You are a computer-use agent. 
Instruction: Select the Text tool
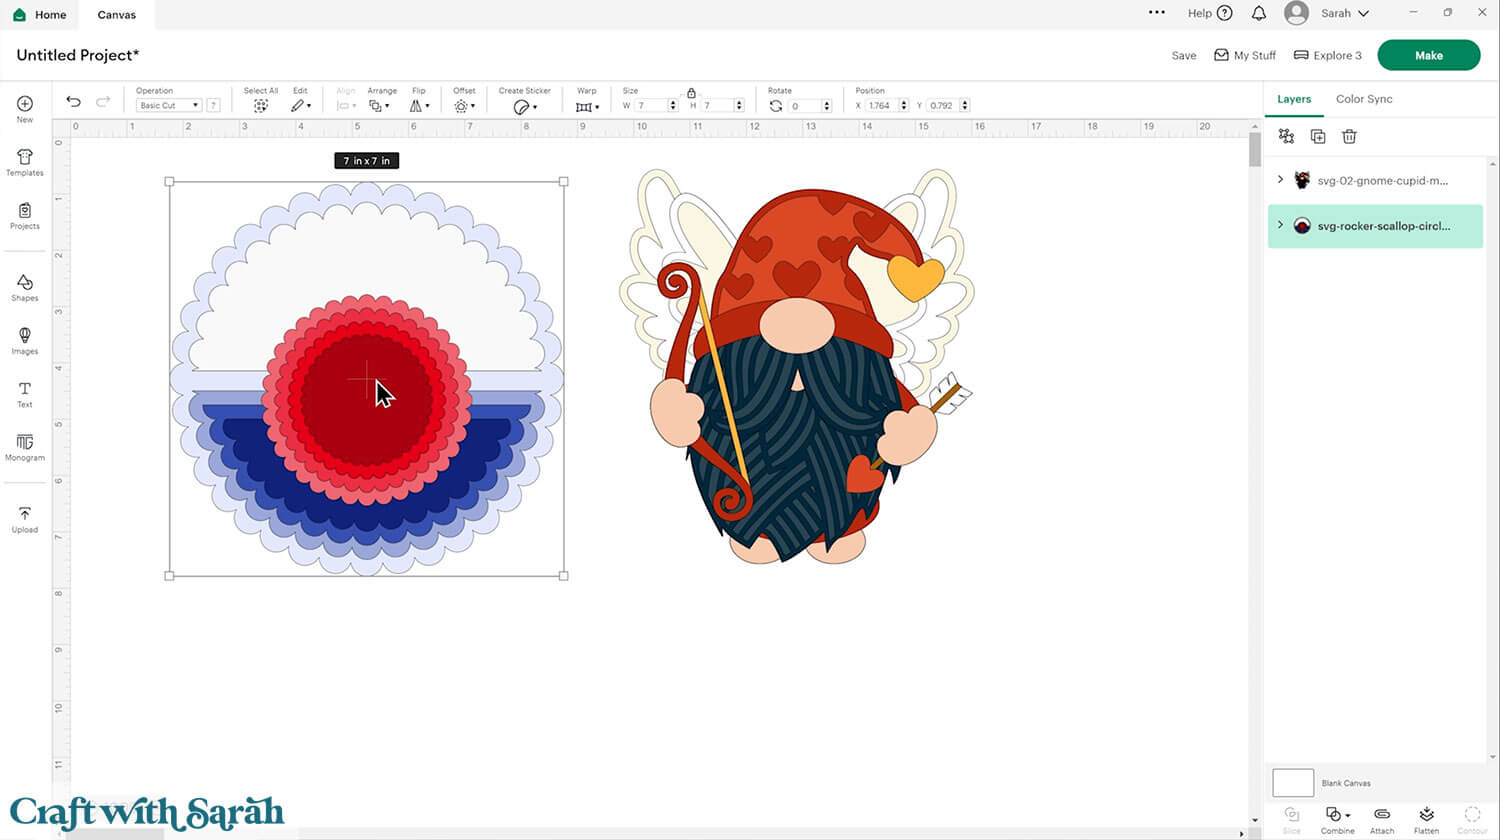tap(25, 393)
